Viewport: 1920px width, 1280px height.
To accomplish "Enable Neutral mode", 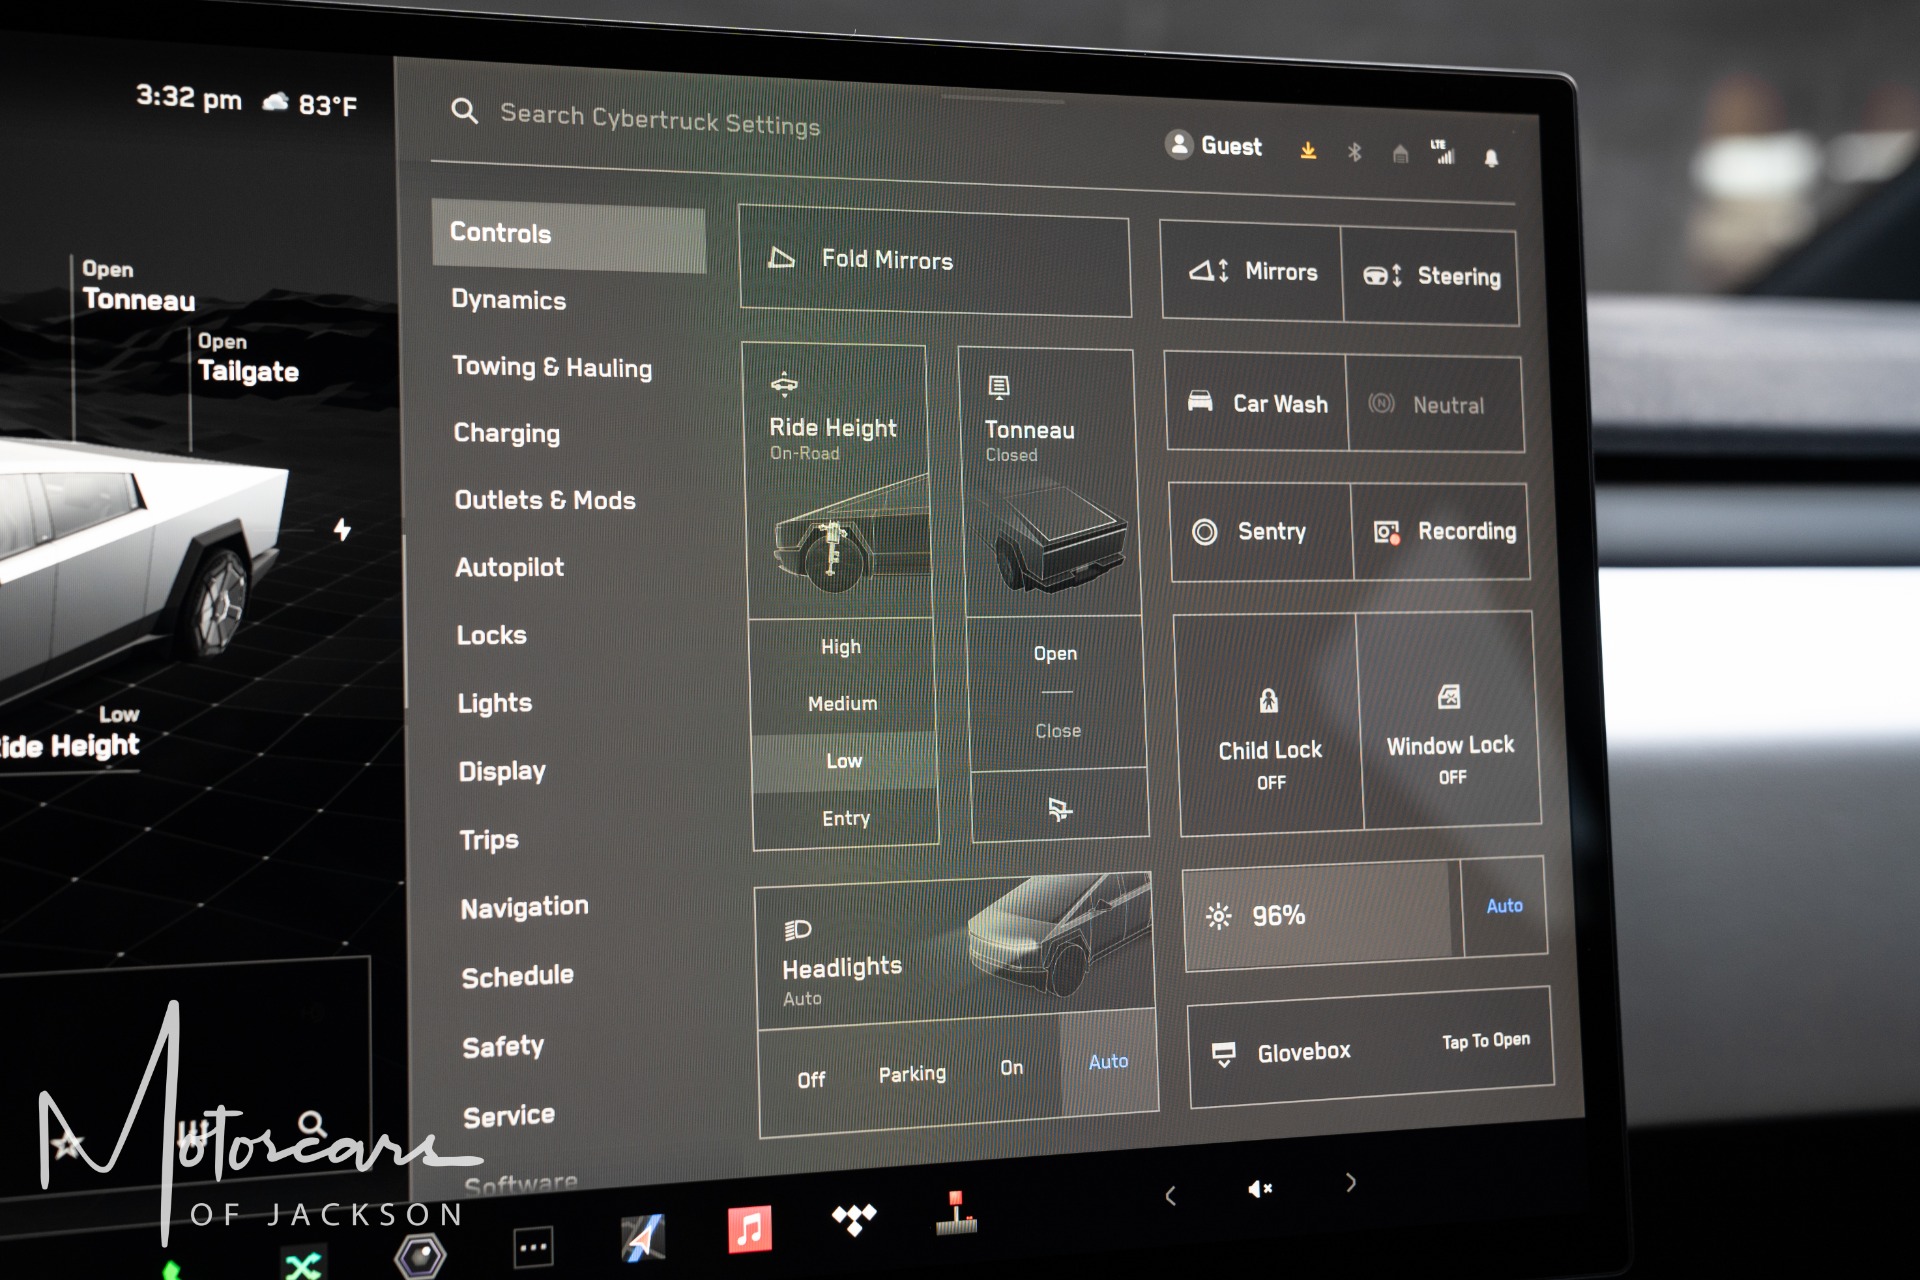I will (1435, 404).
